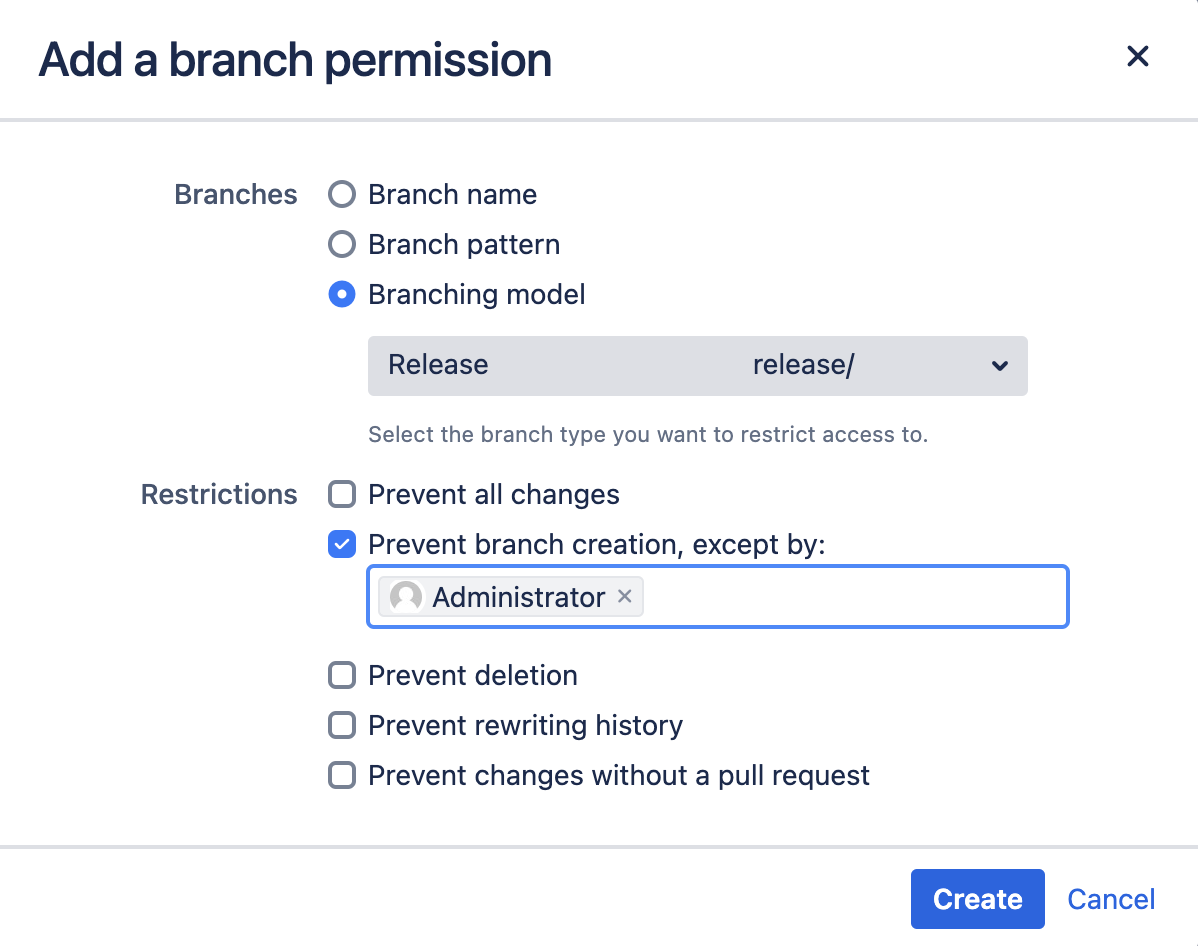Enable Prevent all changes
This screenshot has height=946, width=1198.
[341, 494]
